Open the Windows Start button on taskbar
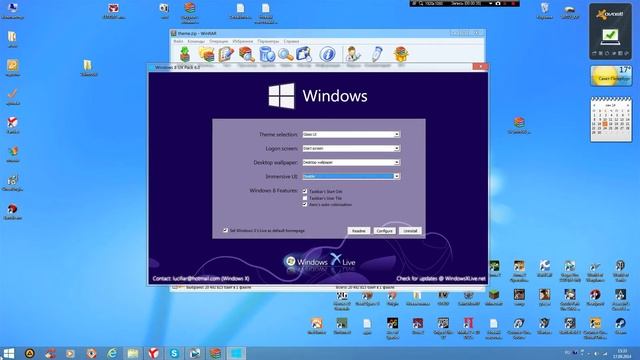The height and width of the screenshot is (360, 640). (8, 353)
